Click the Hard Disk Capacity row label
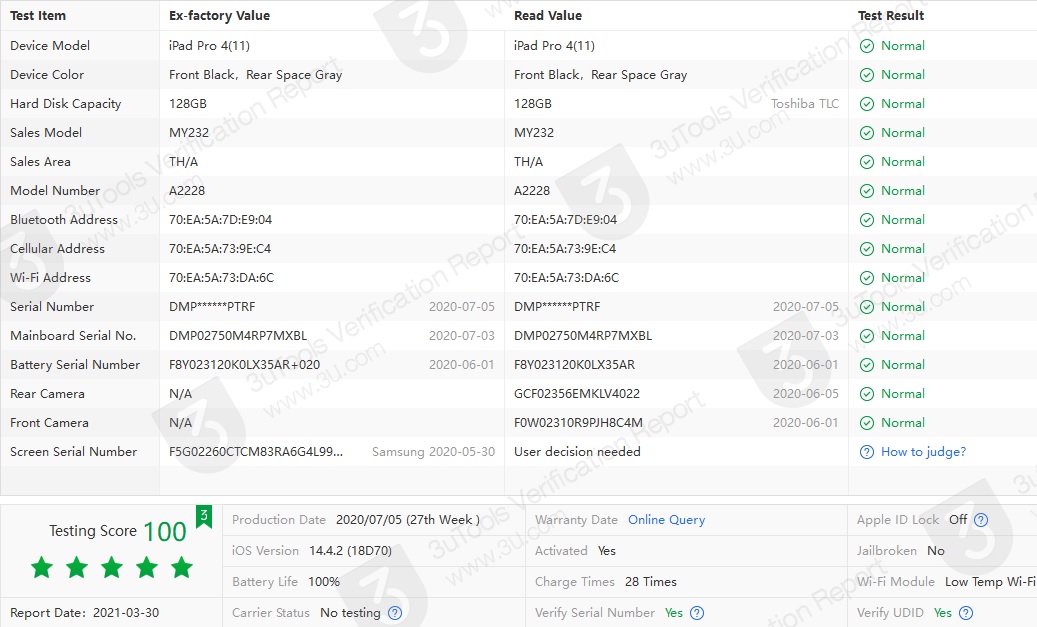The image size is (1037, 627). pyautogui.click(x=65, y=104)
